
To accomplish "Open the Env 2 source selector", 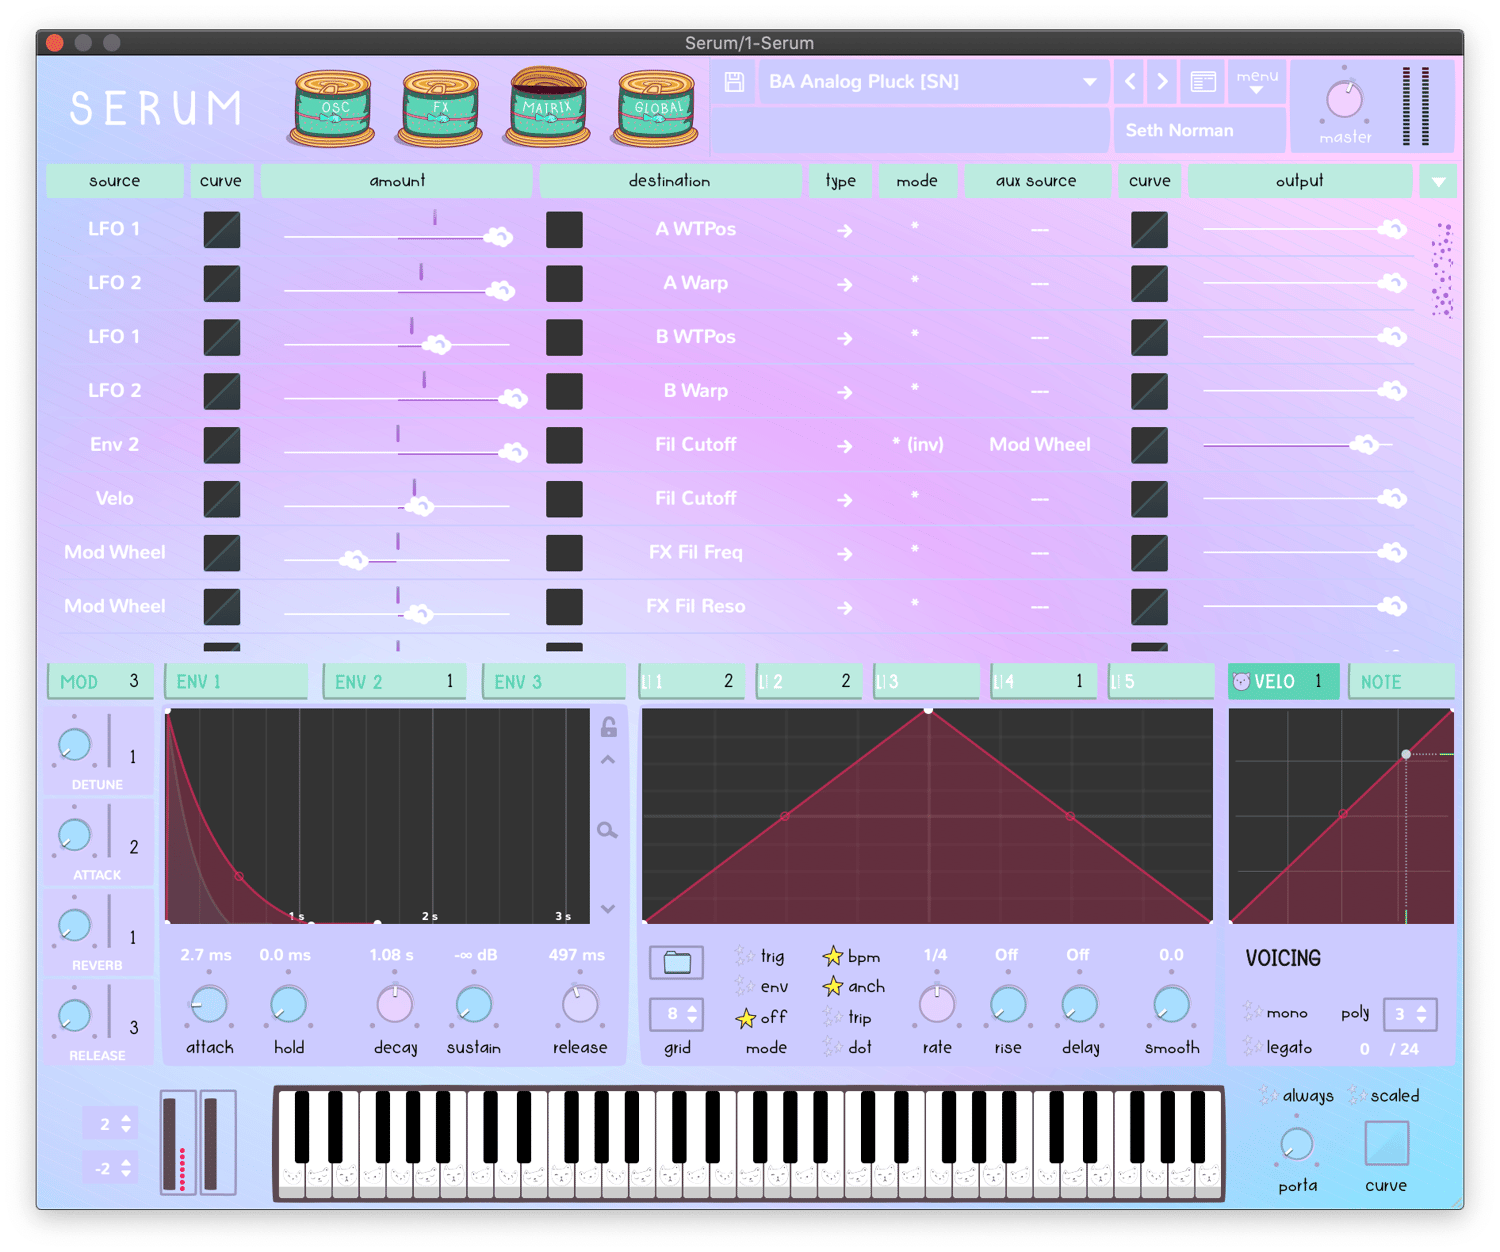I will 114,445.
